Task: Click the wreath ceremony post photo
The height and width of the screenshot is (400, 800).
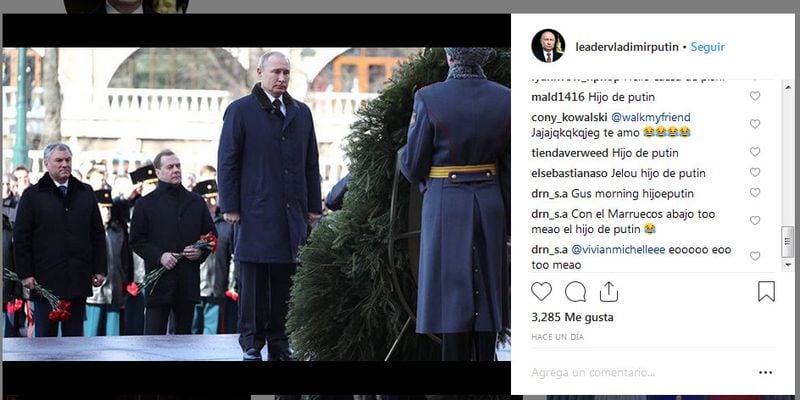Action: pyautogui.click(x=257, y=204)
